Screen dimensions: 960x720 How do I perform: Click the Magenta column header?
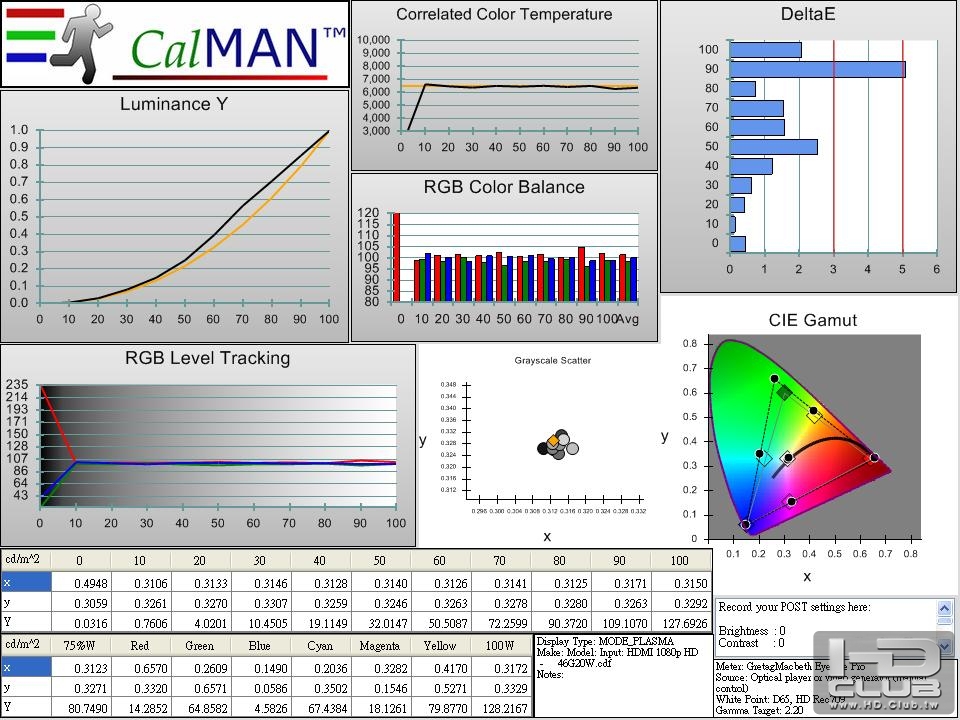380,645
